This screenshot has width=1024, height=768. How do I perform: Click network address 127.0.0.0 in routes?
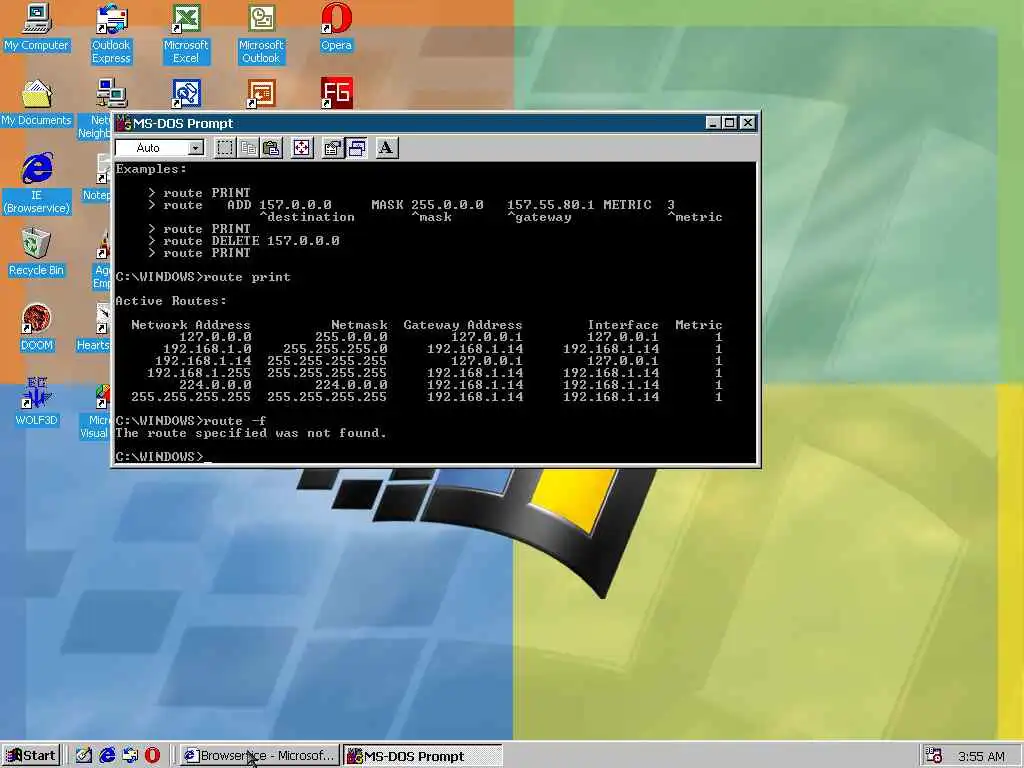tap(215, 337)
